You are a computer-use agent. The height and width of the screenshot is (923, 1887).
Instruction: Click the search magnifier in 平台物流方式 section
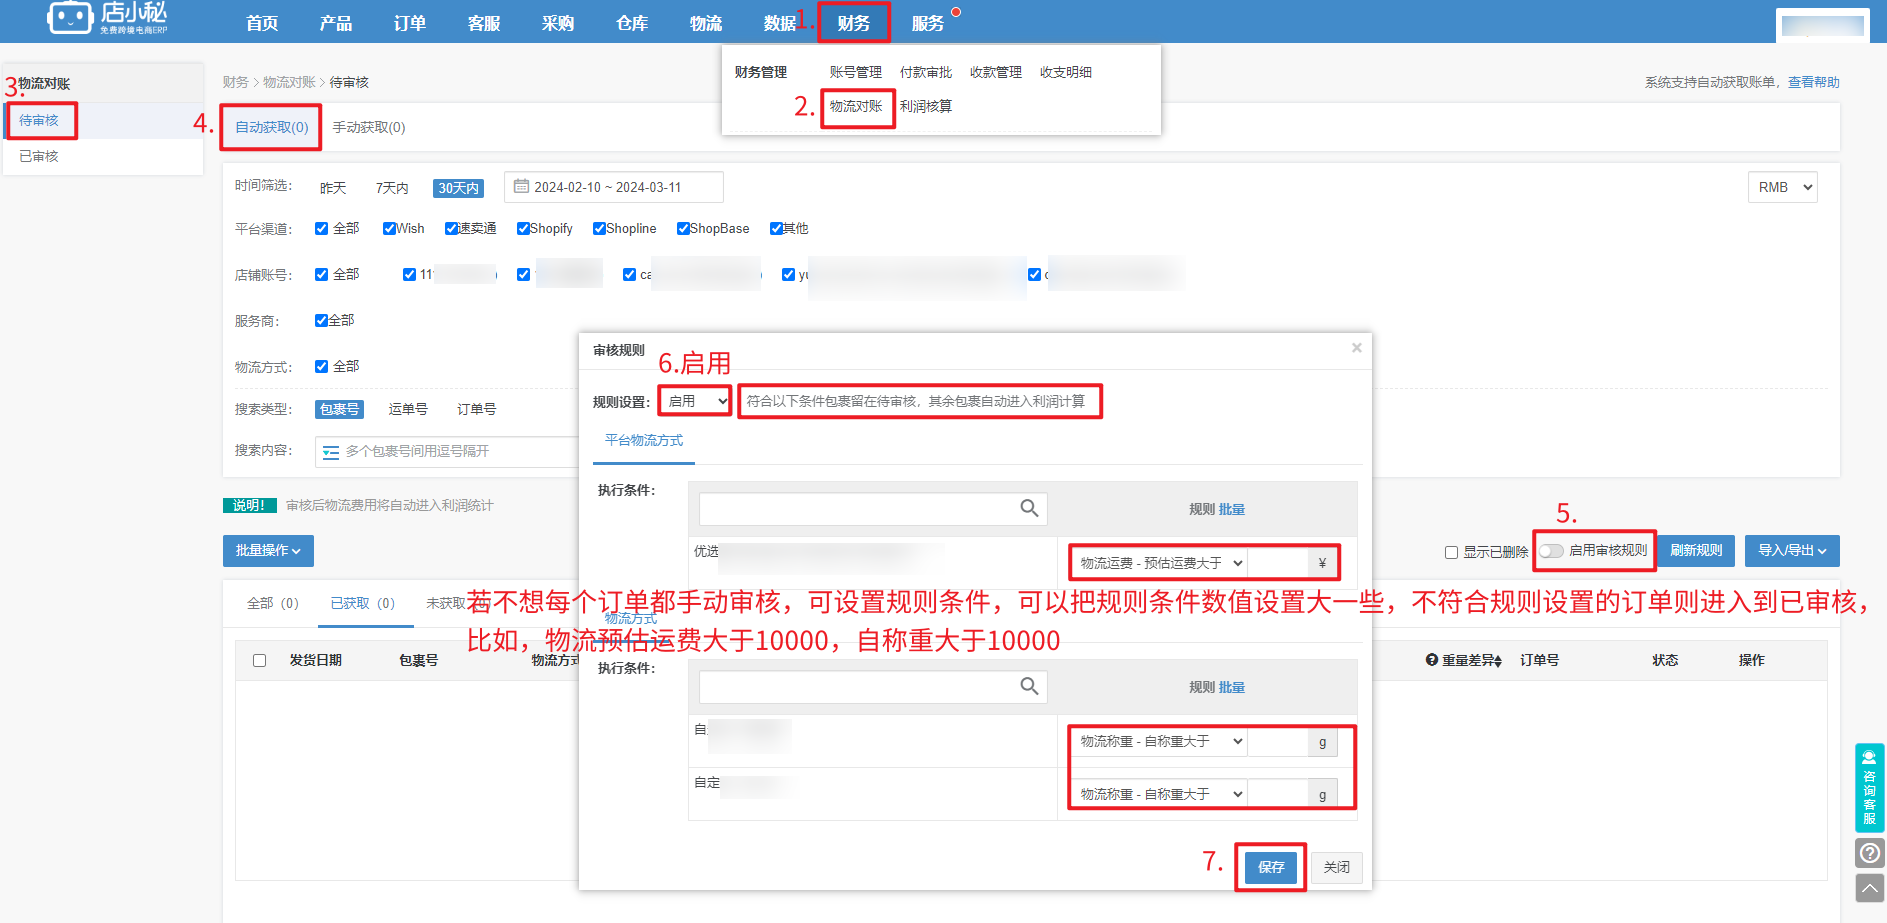click(1028, 508)
